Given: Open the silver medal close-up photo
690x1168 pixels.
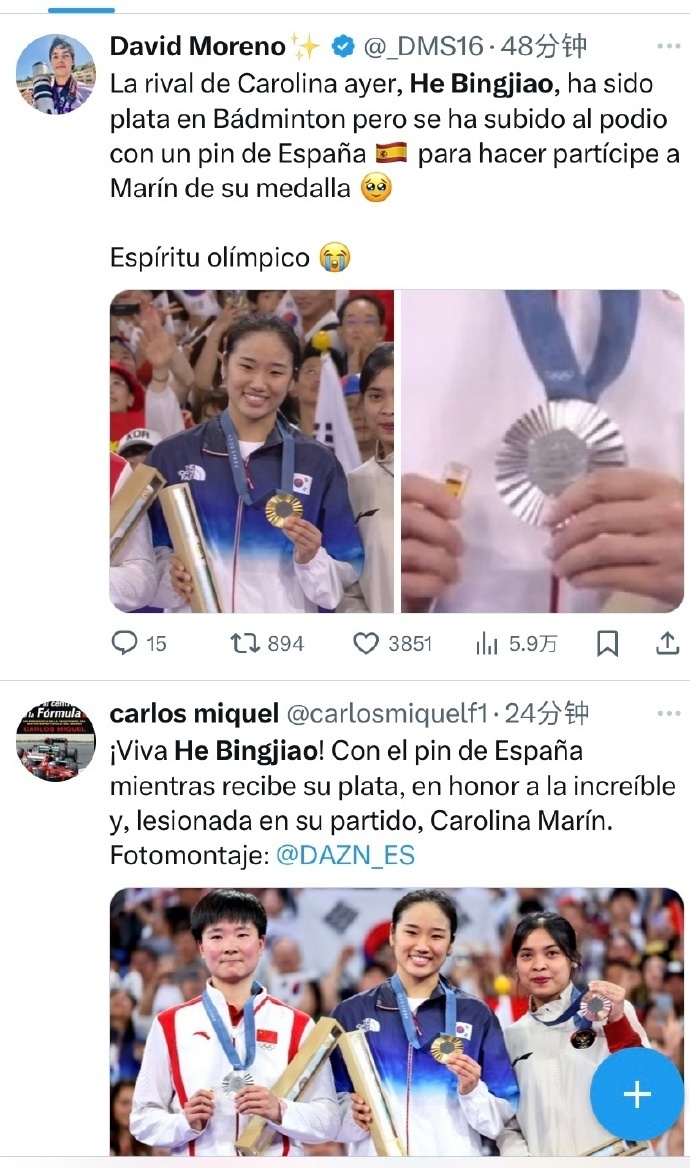Looking at the screenshot, I should point(542,451).
